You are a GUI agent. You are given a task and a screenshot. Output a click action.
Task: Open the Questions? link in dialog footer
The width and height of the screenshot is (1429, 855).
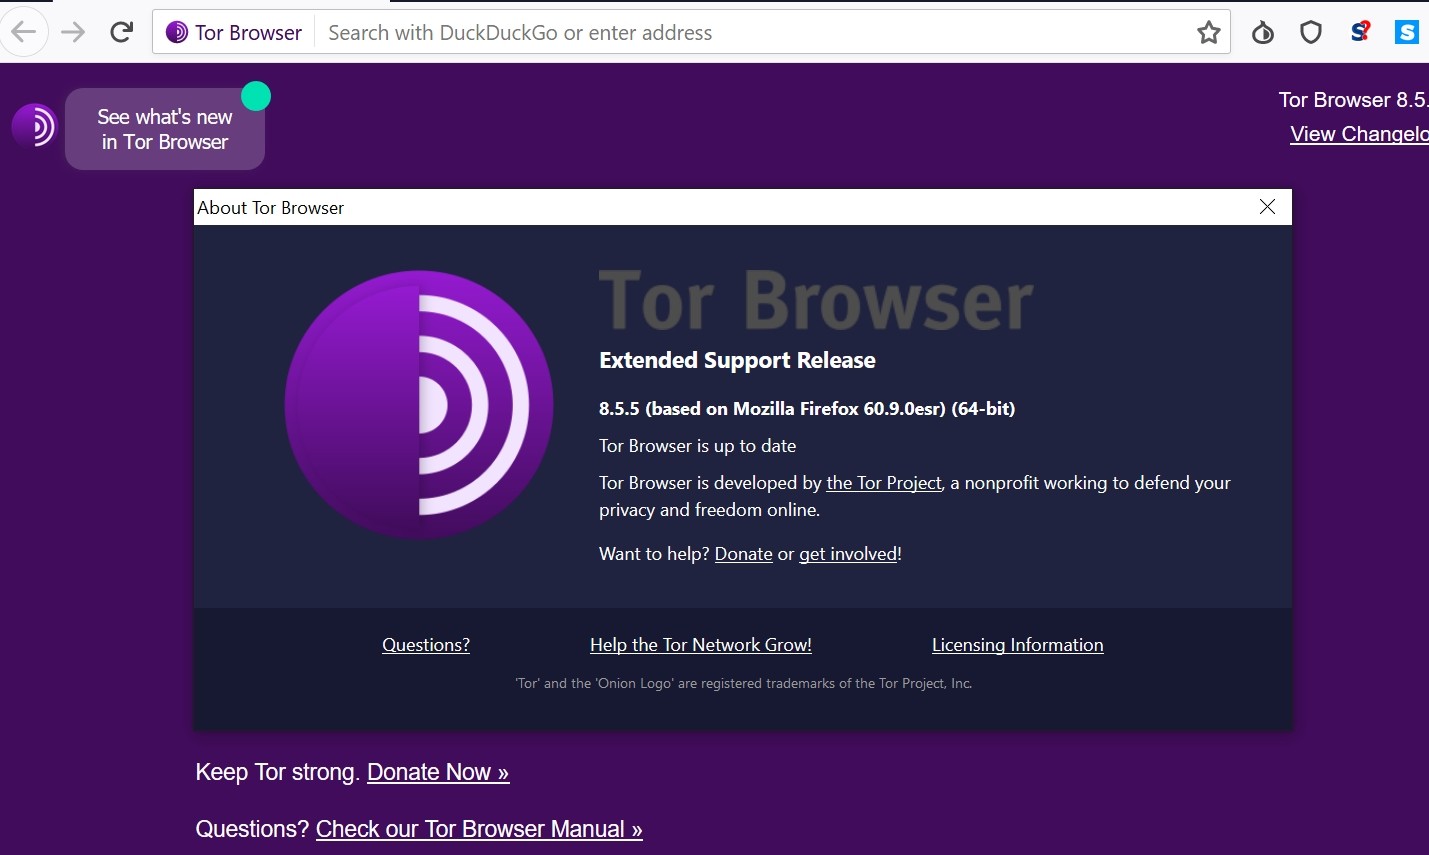click(426, 645)
